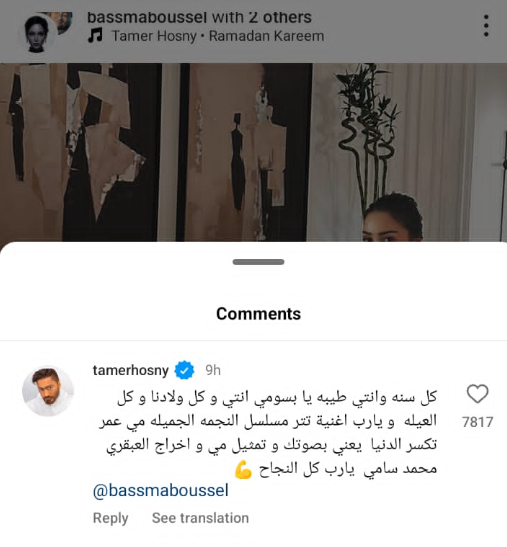
Task: Tap the flexed bicep emoji in comment
Action: tap(243, 469)
